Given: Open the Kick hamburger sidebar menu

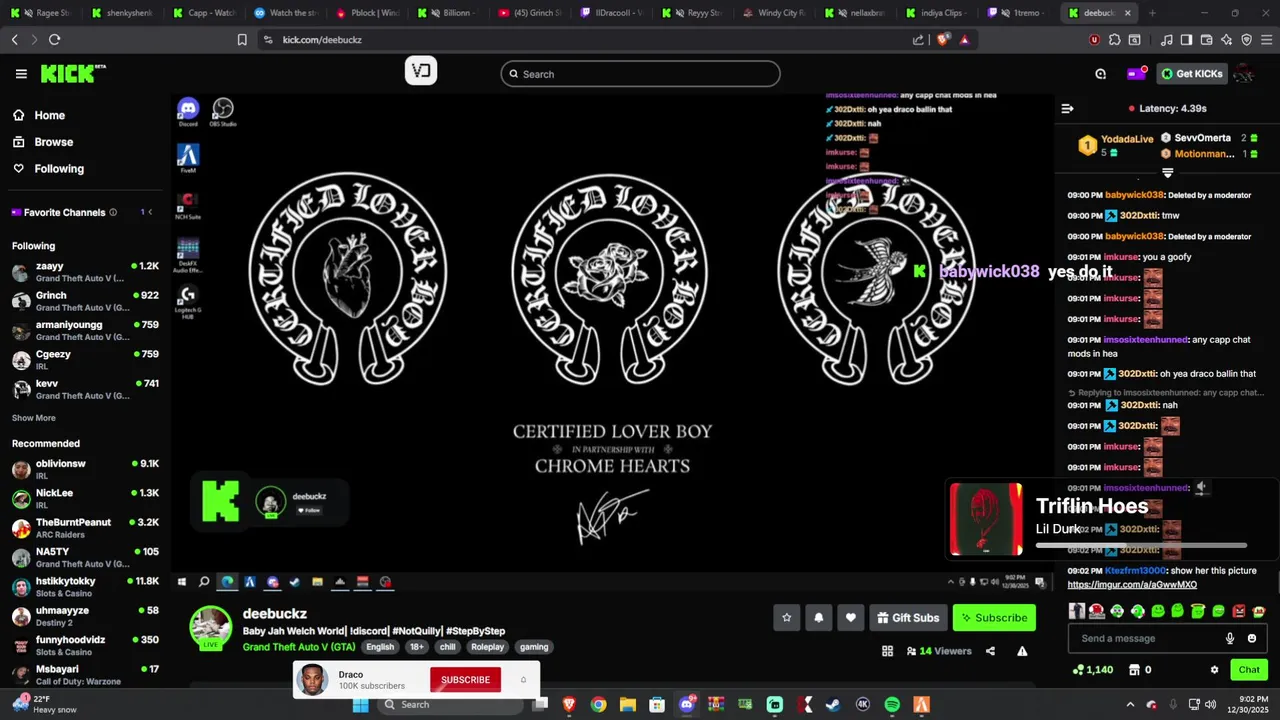Looking at the screenshot, I should [x=21, y=74].
